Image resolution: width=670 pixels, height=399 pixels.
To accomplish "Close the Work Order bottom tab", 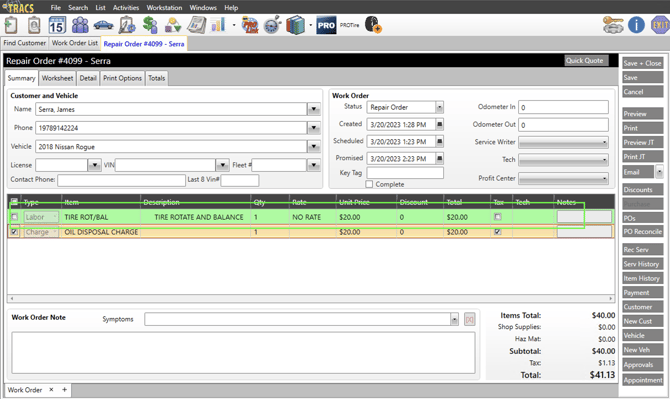I will tap(51, 390).
